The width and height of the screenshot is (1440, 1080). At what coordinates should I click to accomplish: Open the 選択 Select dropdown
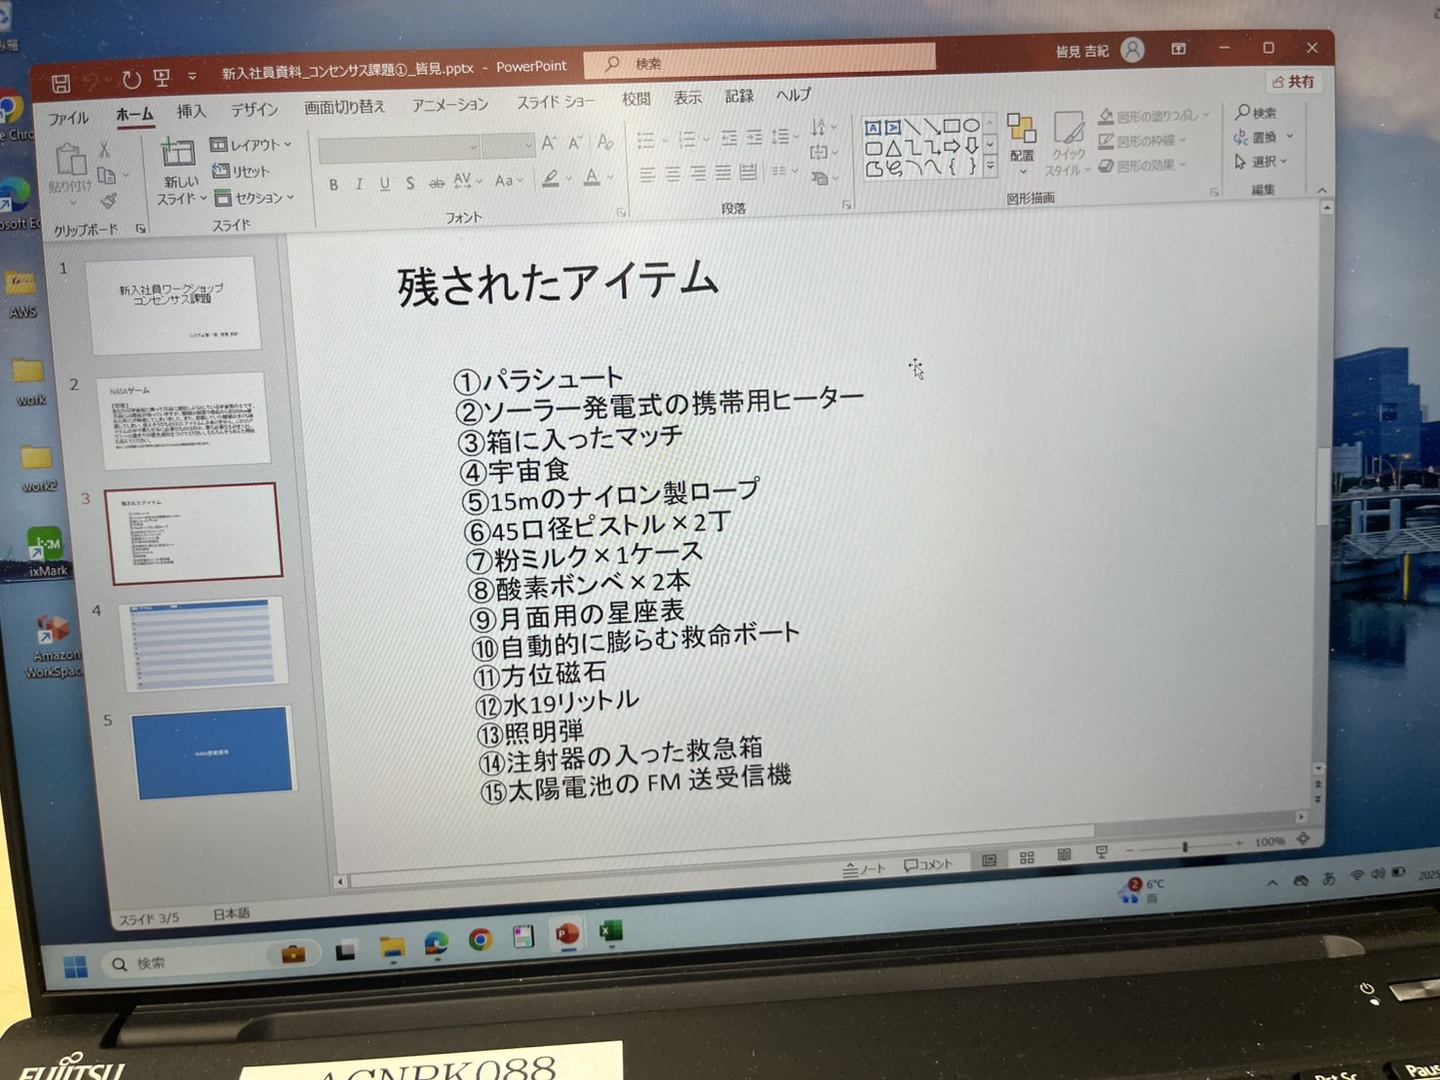1262,161
